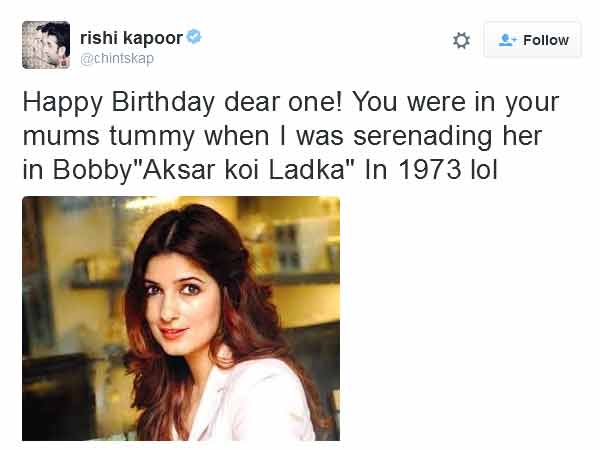This screenshot has width=600, height=450.
Task: Enlarge the attached photo of the woman
Action: pyautogui.click(x=181, y=318)
